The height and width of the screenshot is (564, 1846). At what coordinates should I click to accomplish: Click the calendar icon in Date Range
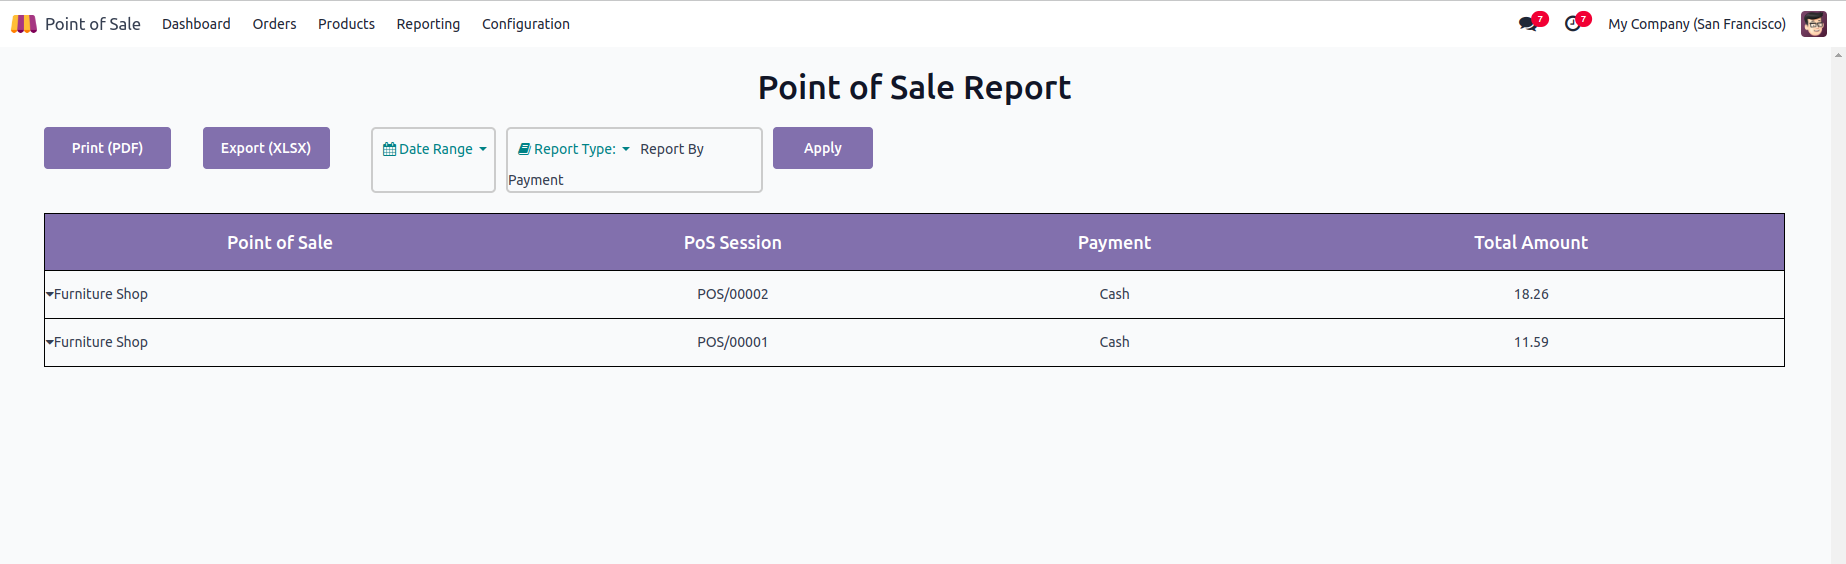390,149
